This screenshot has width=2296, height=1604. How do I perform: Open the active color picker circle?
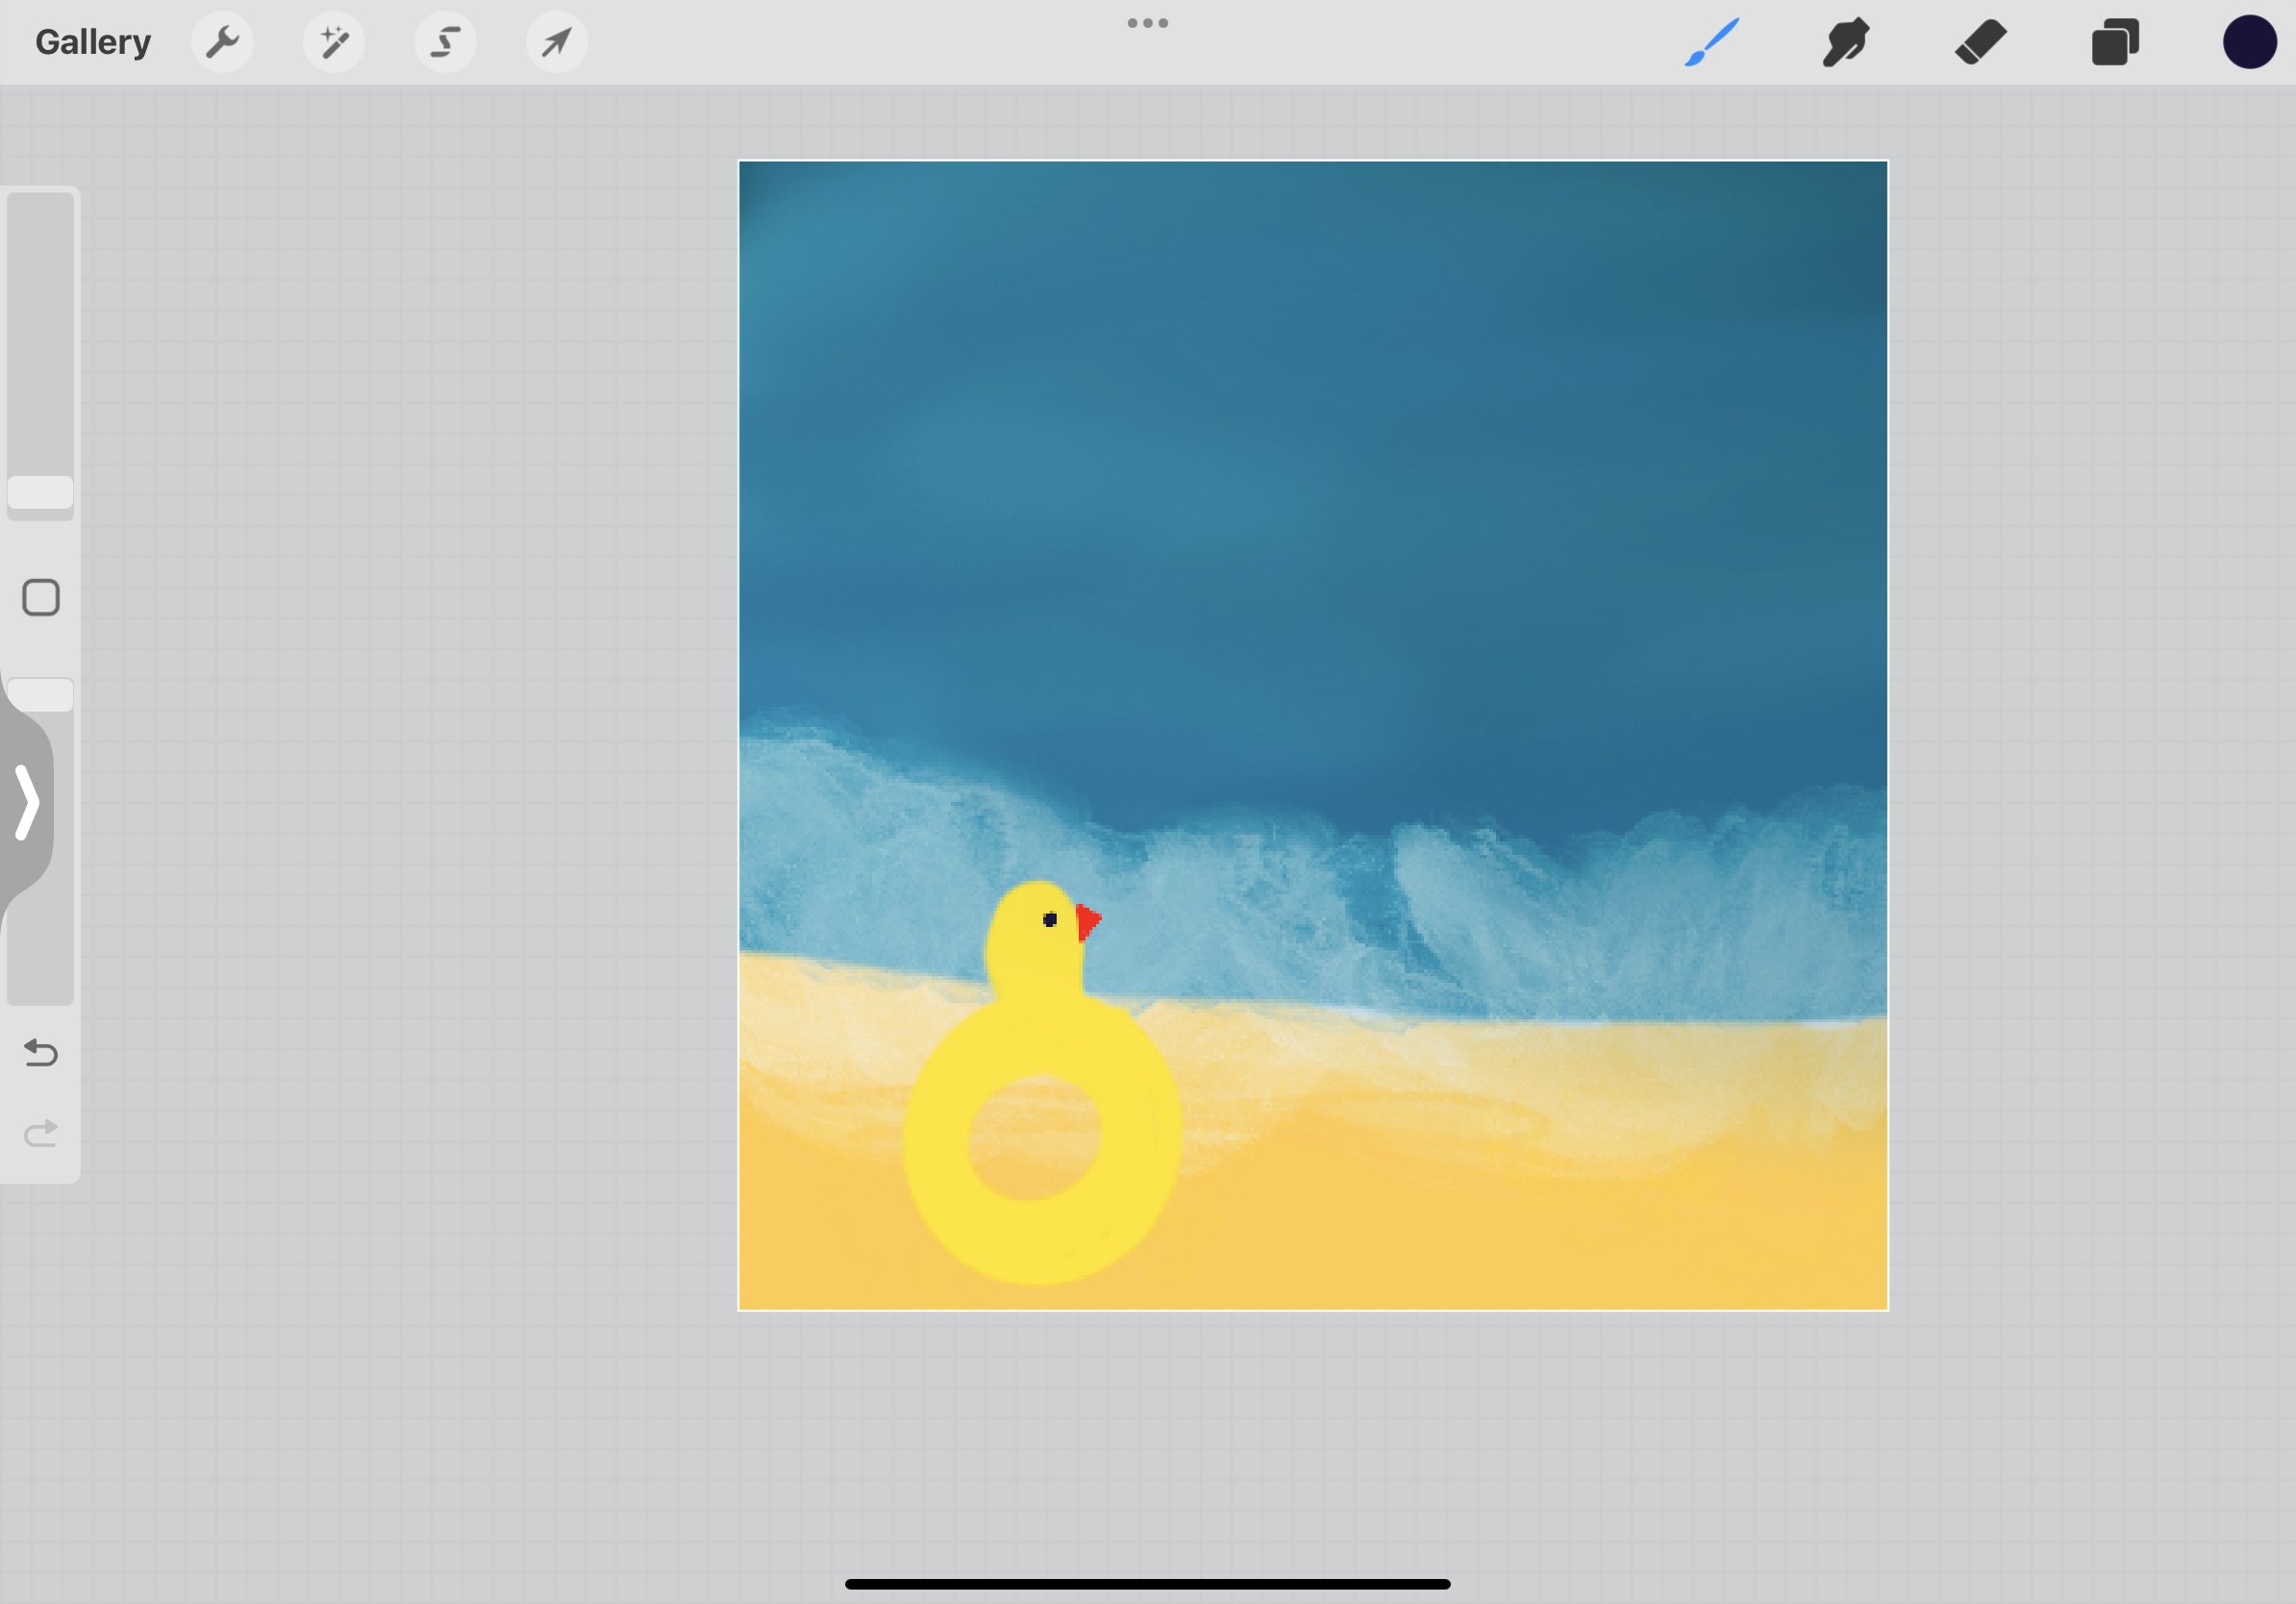(2249, 42)
